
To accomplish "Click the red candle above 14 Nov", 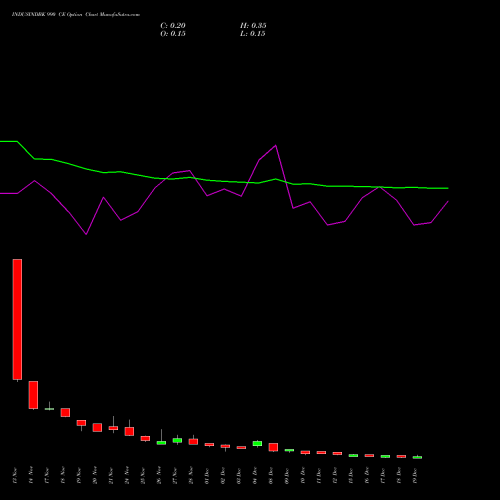I will 33,395.
